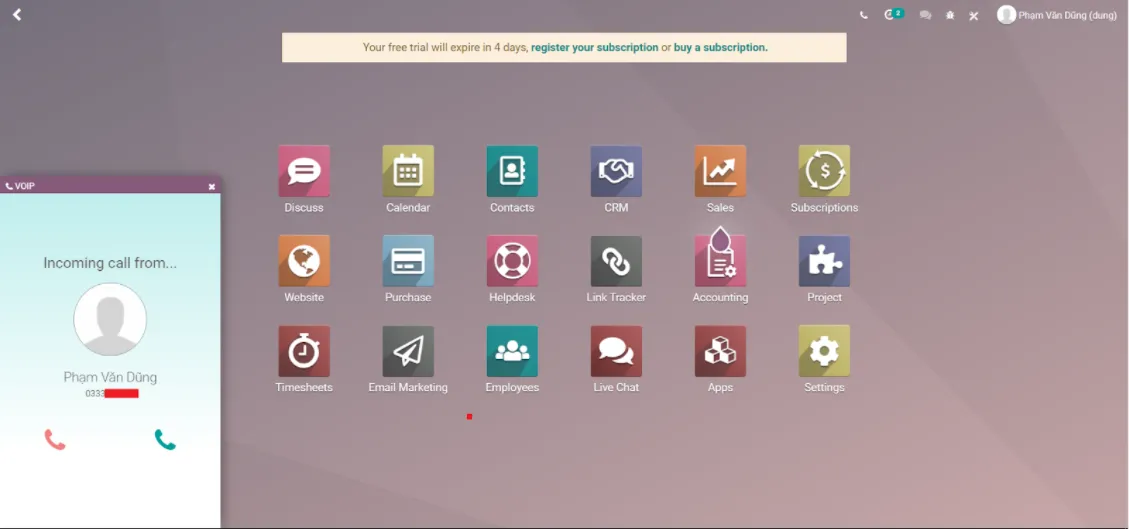Toggle the VOIP phone icon in top bar
This screenshot has height=529, width=1129.
coord(863,15)
